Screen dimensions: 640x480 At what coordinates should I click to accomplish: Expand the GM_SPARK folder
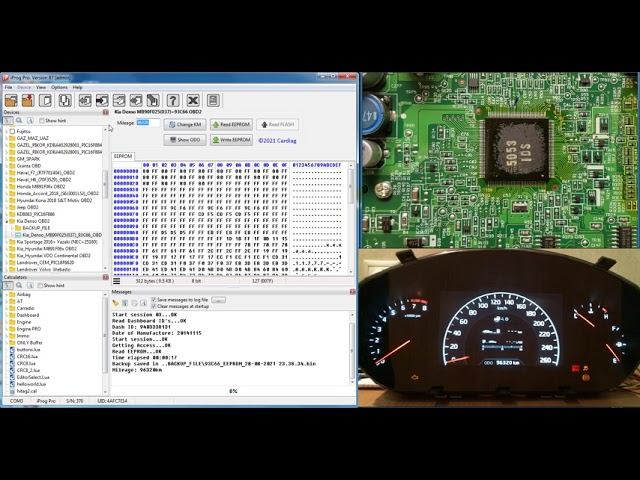tap(7, 159)
